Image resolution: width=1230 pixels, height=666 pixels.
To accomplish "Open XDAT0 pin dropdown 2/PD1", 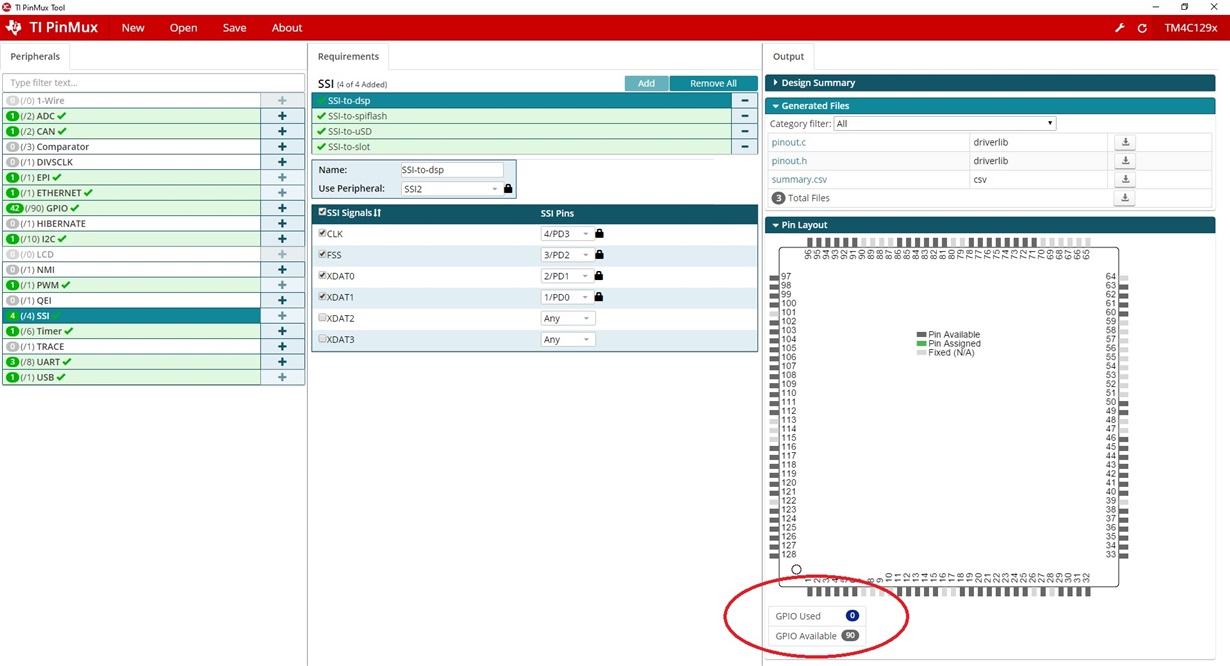I will coord(566,276).
